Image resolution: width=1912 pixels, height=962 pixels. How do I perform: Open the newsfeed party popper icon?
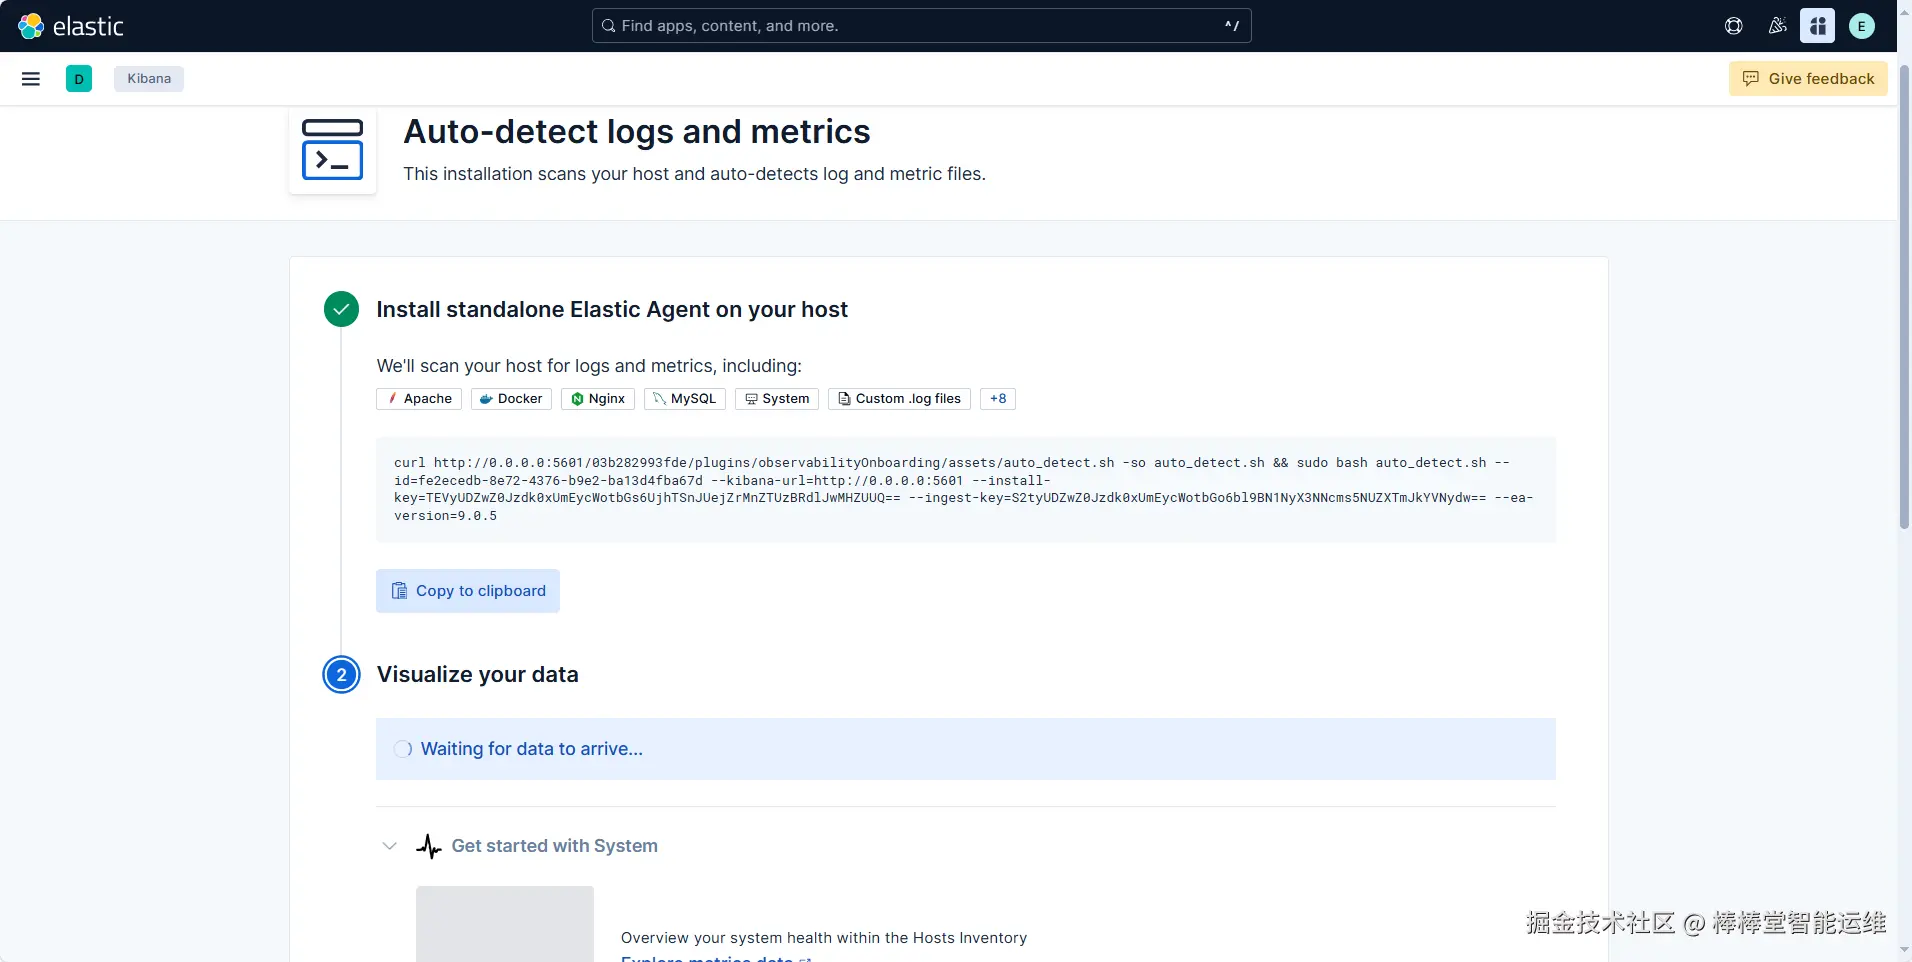click(1777, 26)
